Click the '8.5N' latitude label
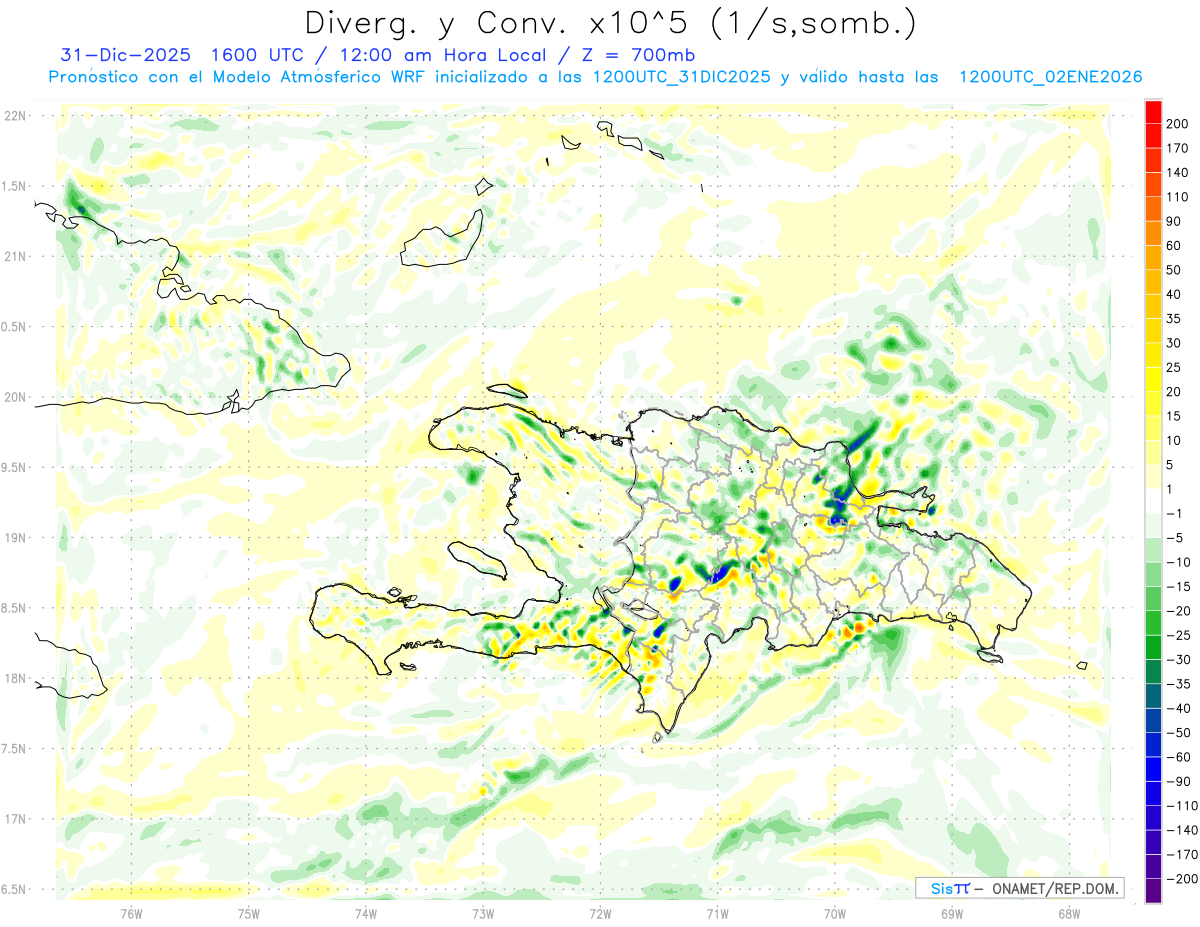The height and width of the screenshot is (927, 1200). (15, 608)
